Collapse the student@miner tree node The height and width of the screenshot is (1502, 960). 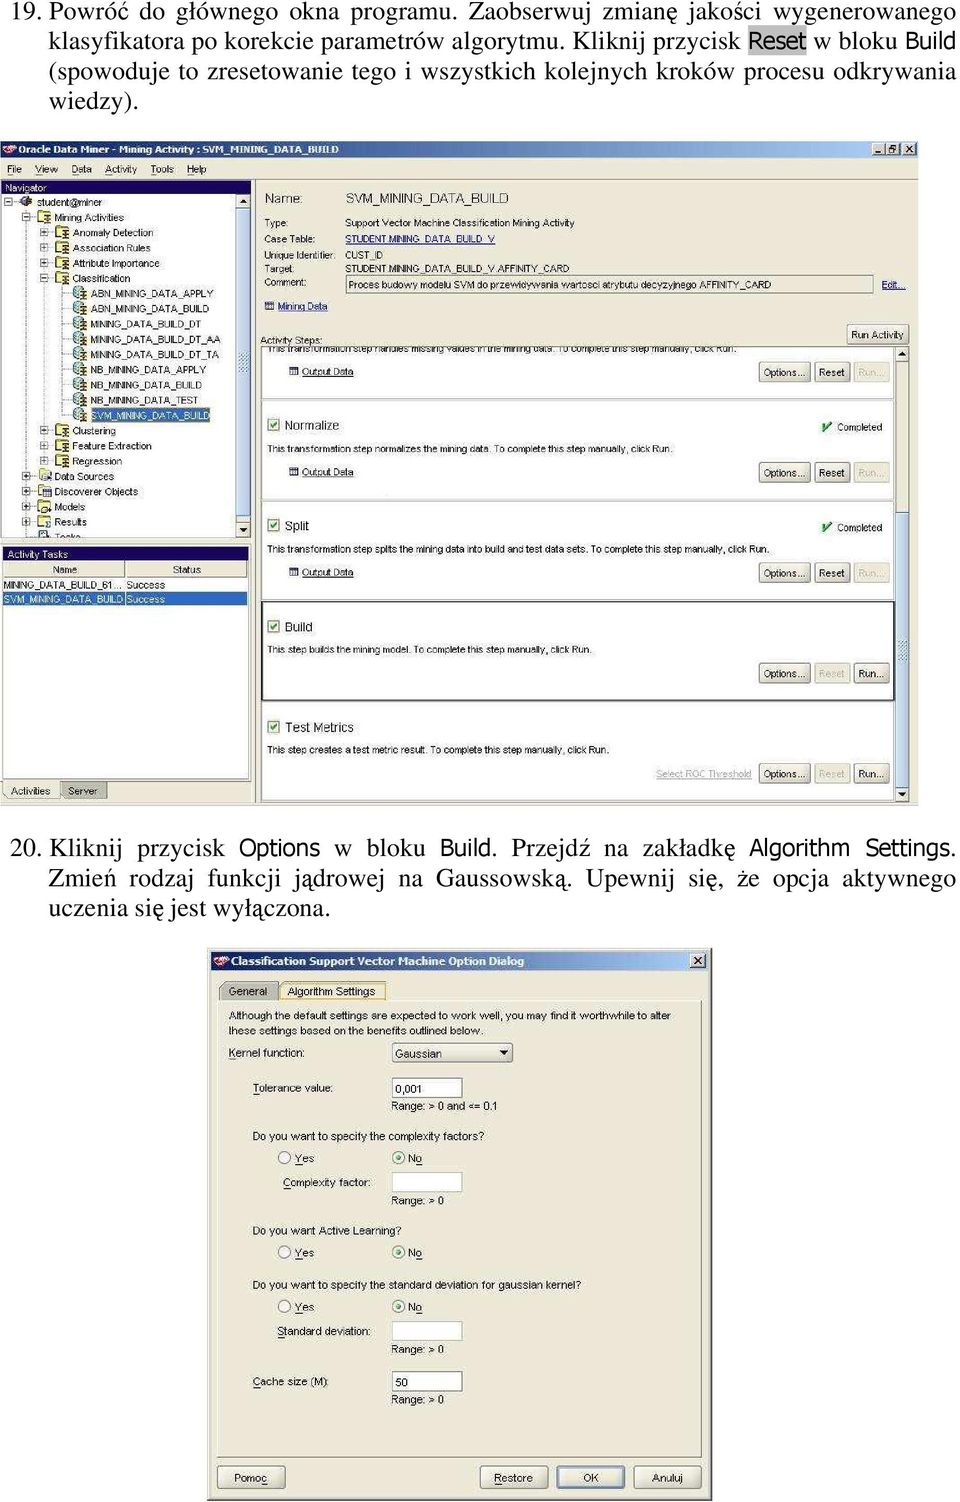(8, 202)
